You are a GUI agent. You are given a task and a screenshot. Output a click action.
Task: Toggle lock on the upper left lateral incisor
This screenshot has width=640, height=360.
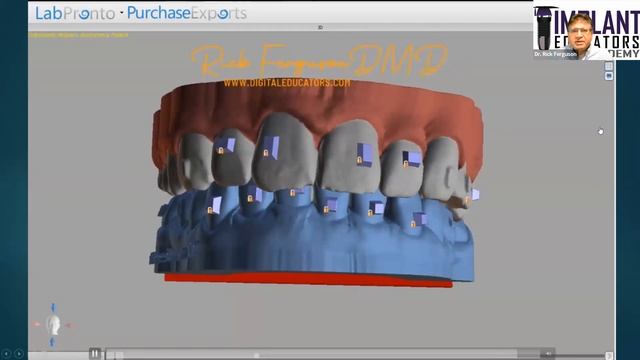[x=221, y=151]
